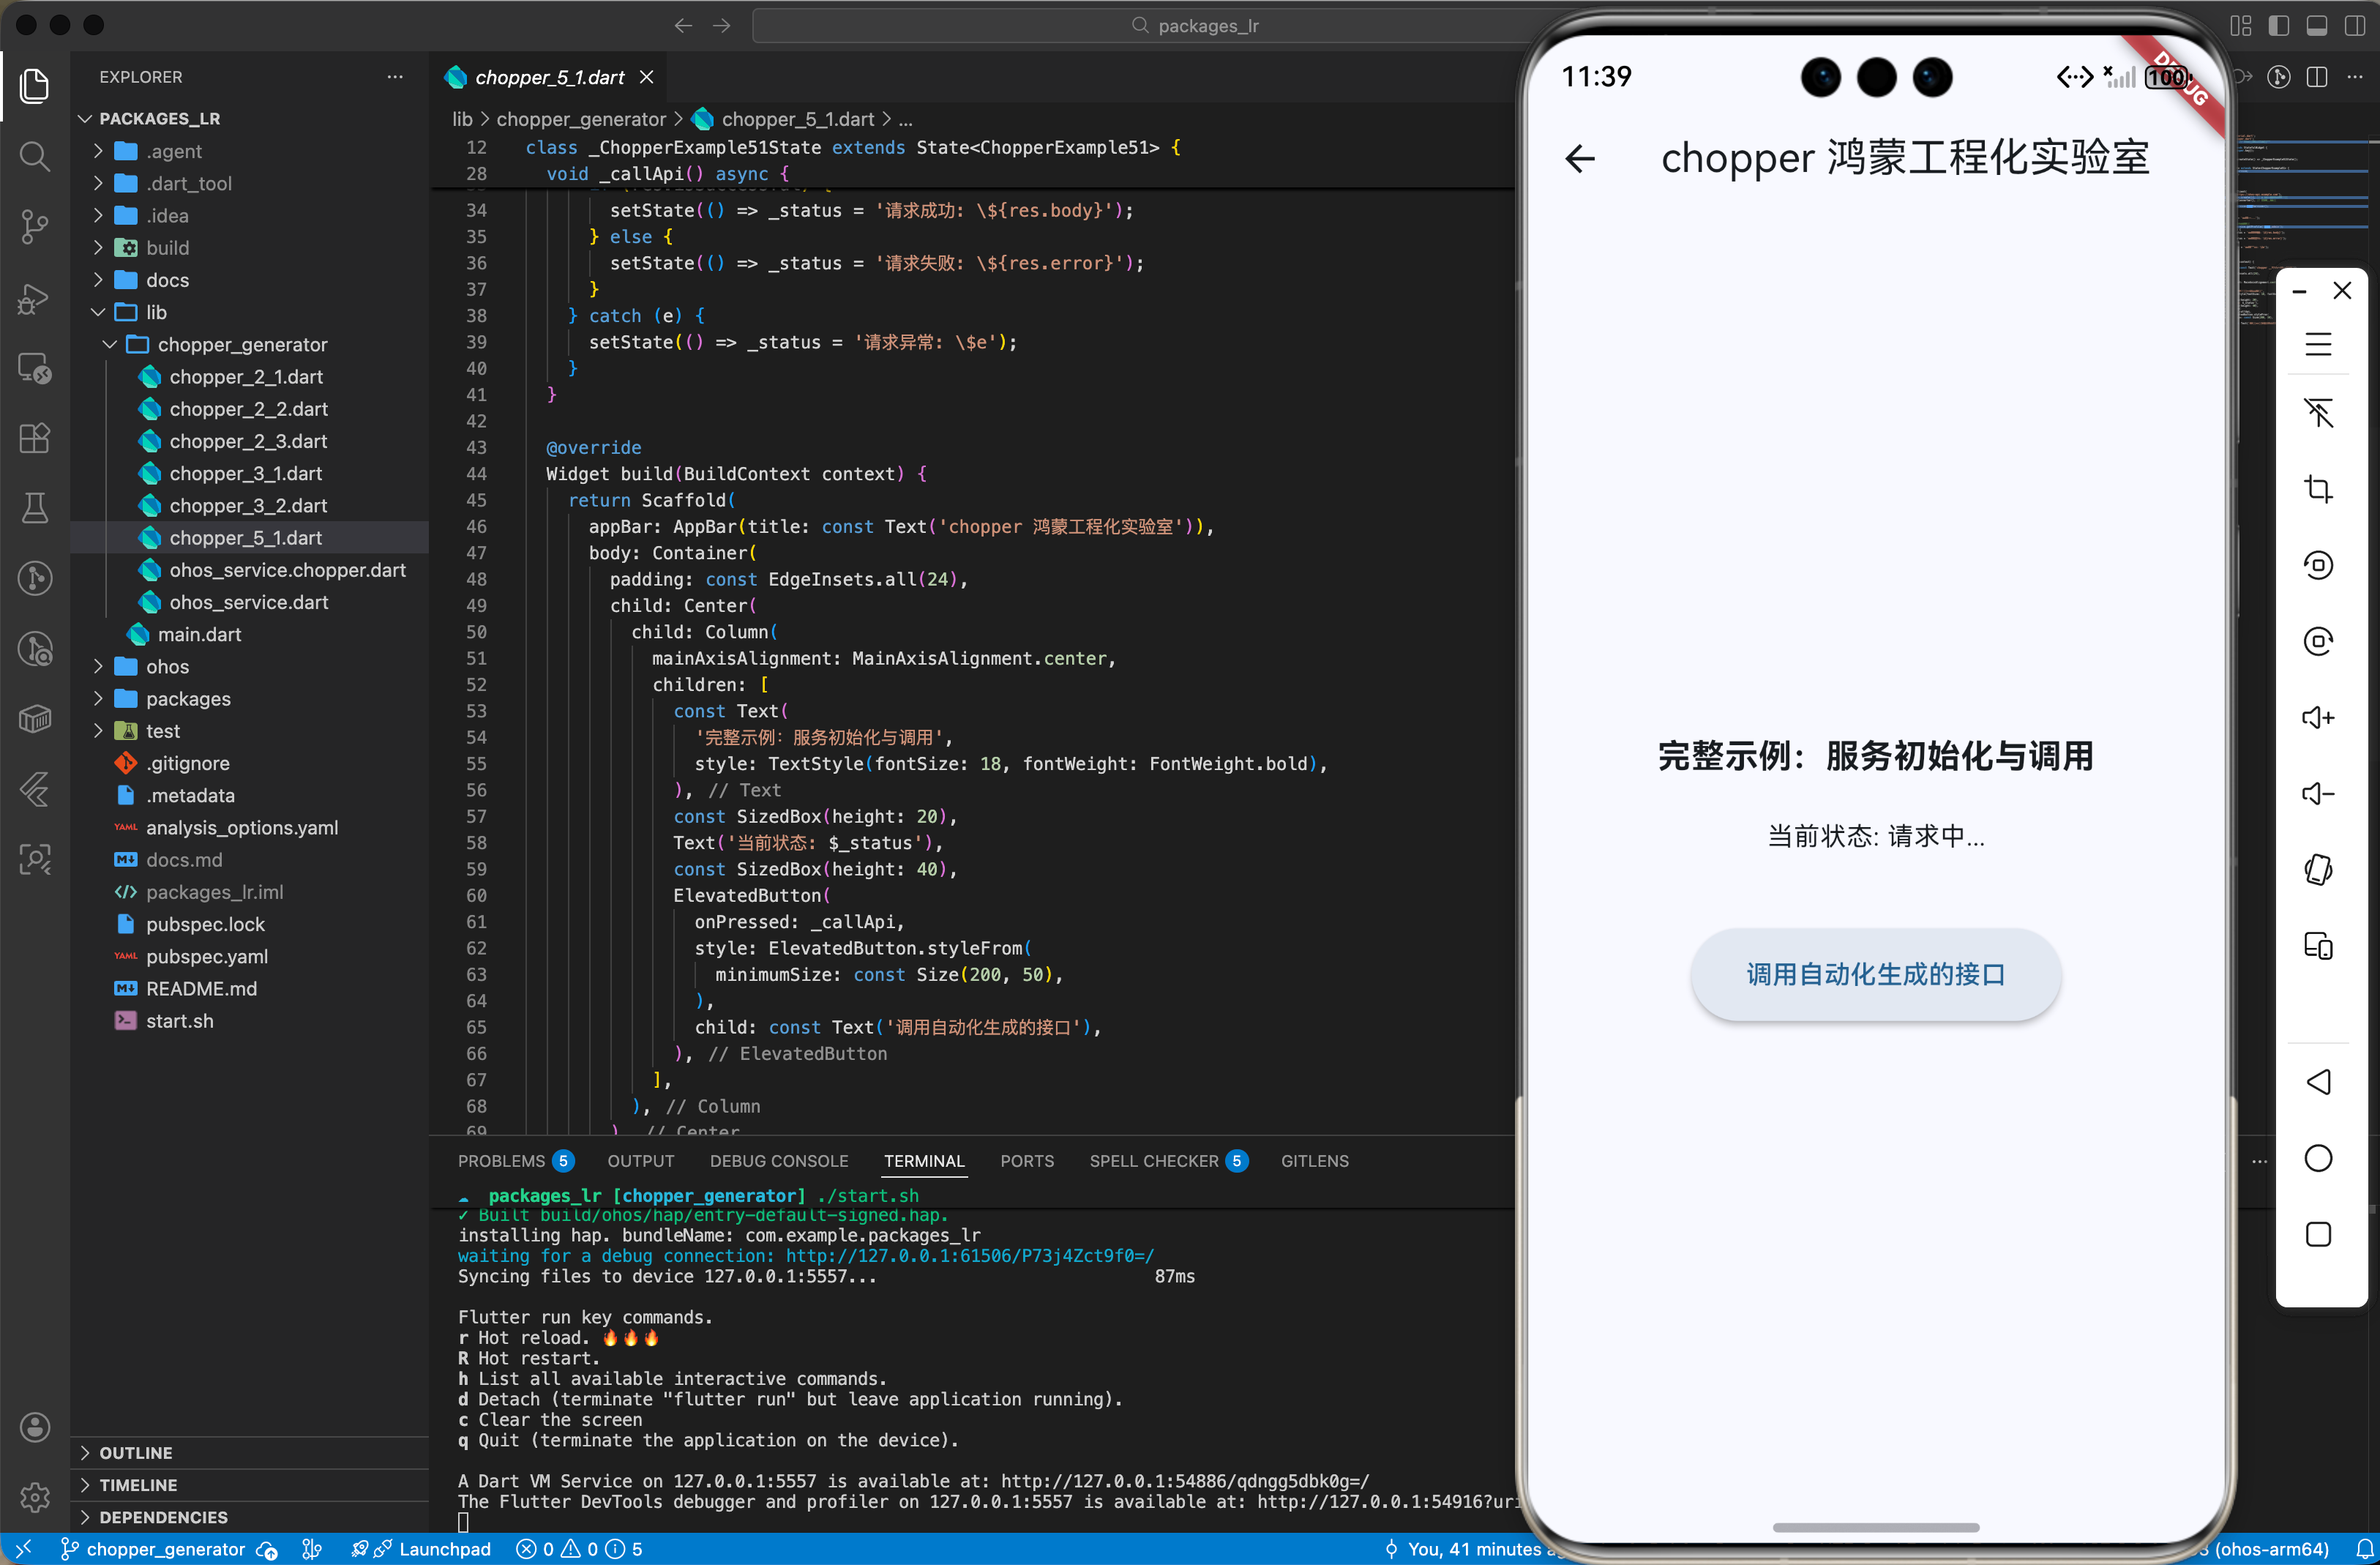Open the Manage gear icon

pos(34,1496)
